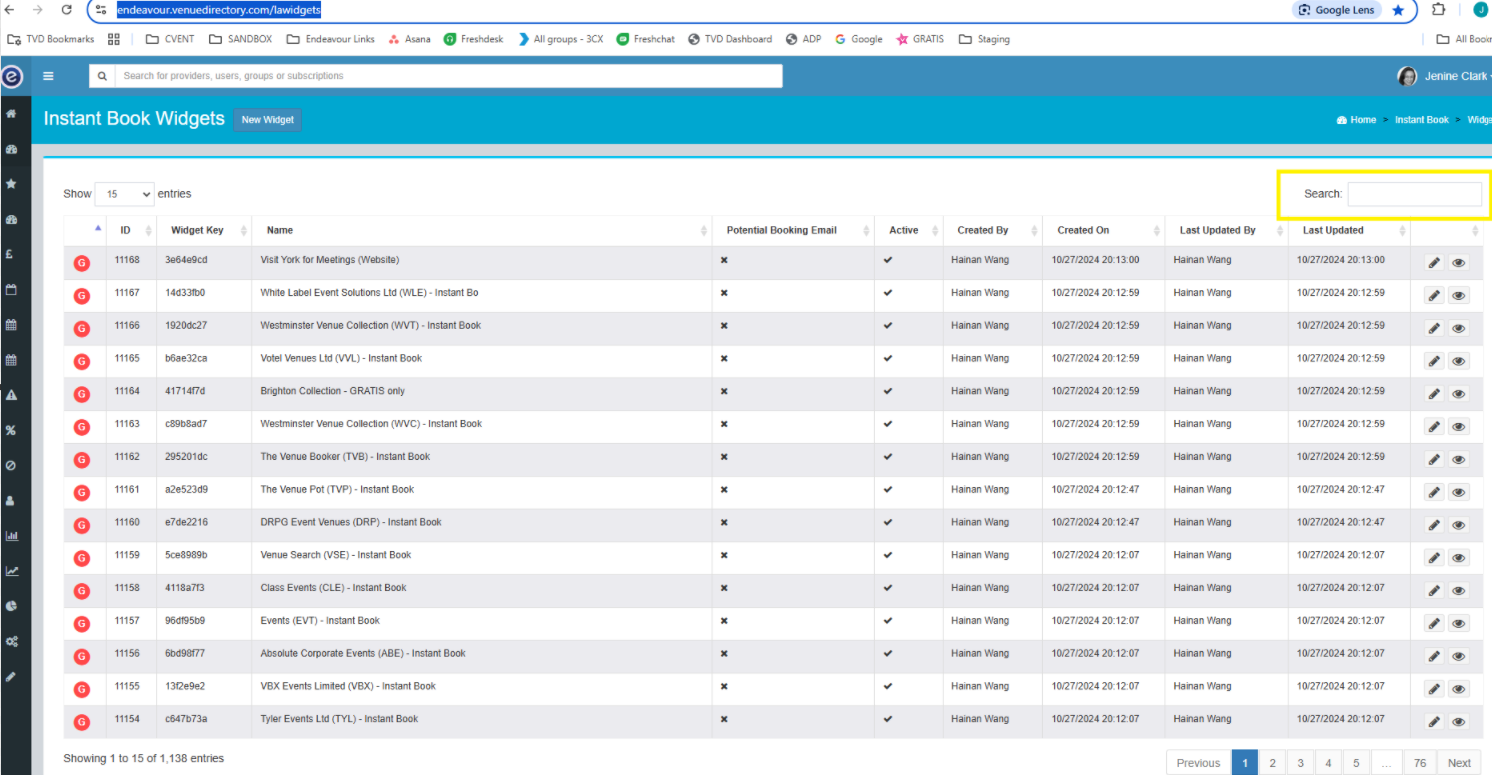This screenshot has width=1492, height=775.
Task: Edit Tyler Events Ltd widget pencil icon
Action: tap(1434, 722)
